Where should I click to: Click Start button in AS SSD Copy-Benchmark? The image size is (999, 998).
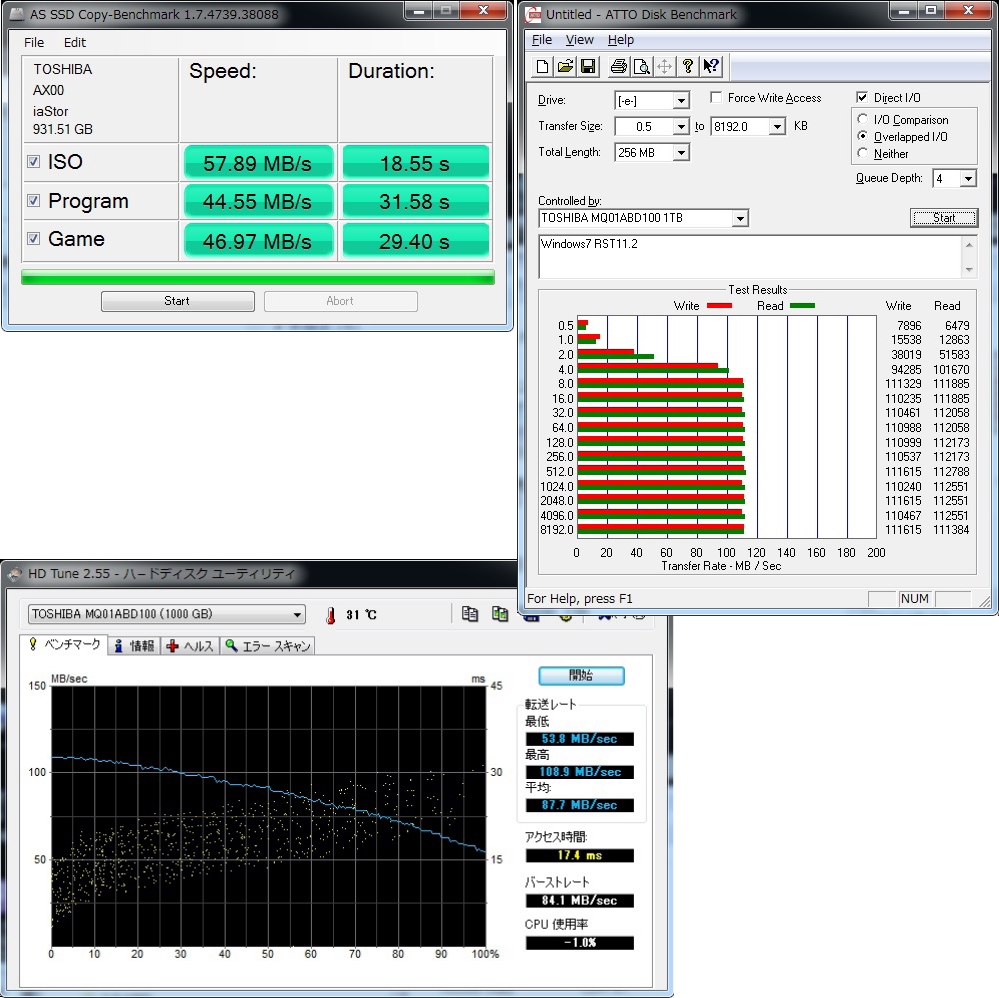(177, 301)
